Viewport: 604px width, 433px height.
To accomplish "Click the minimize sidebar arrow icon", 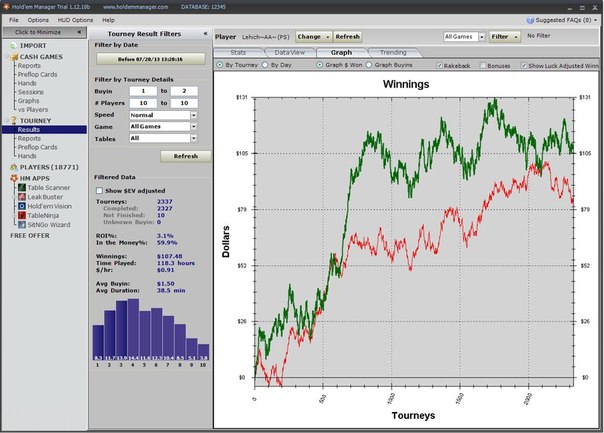I will click(79, 32).
